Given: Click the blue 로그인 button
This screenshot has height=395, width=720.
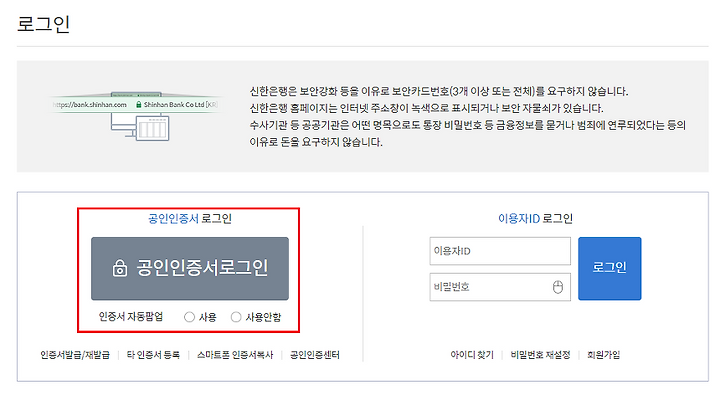Looking at the screenshot, I should tap(609, 268).
